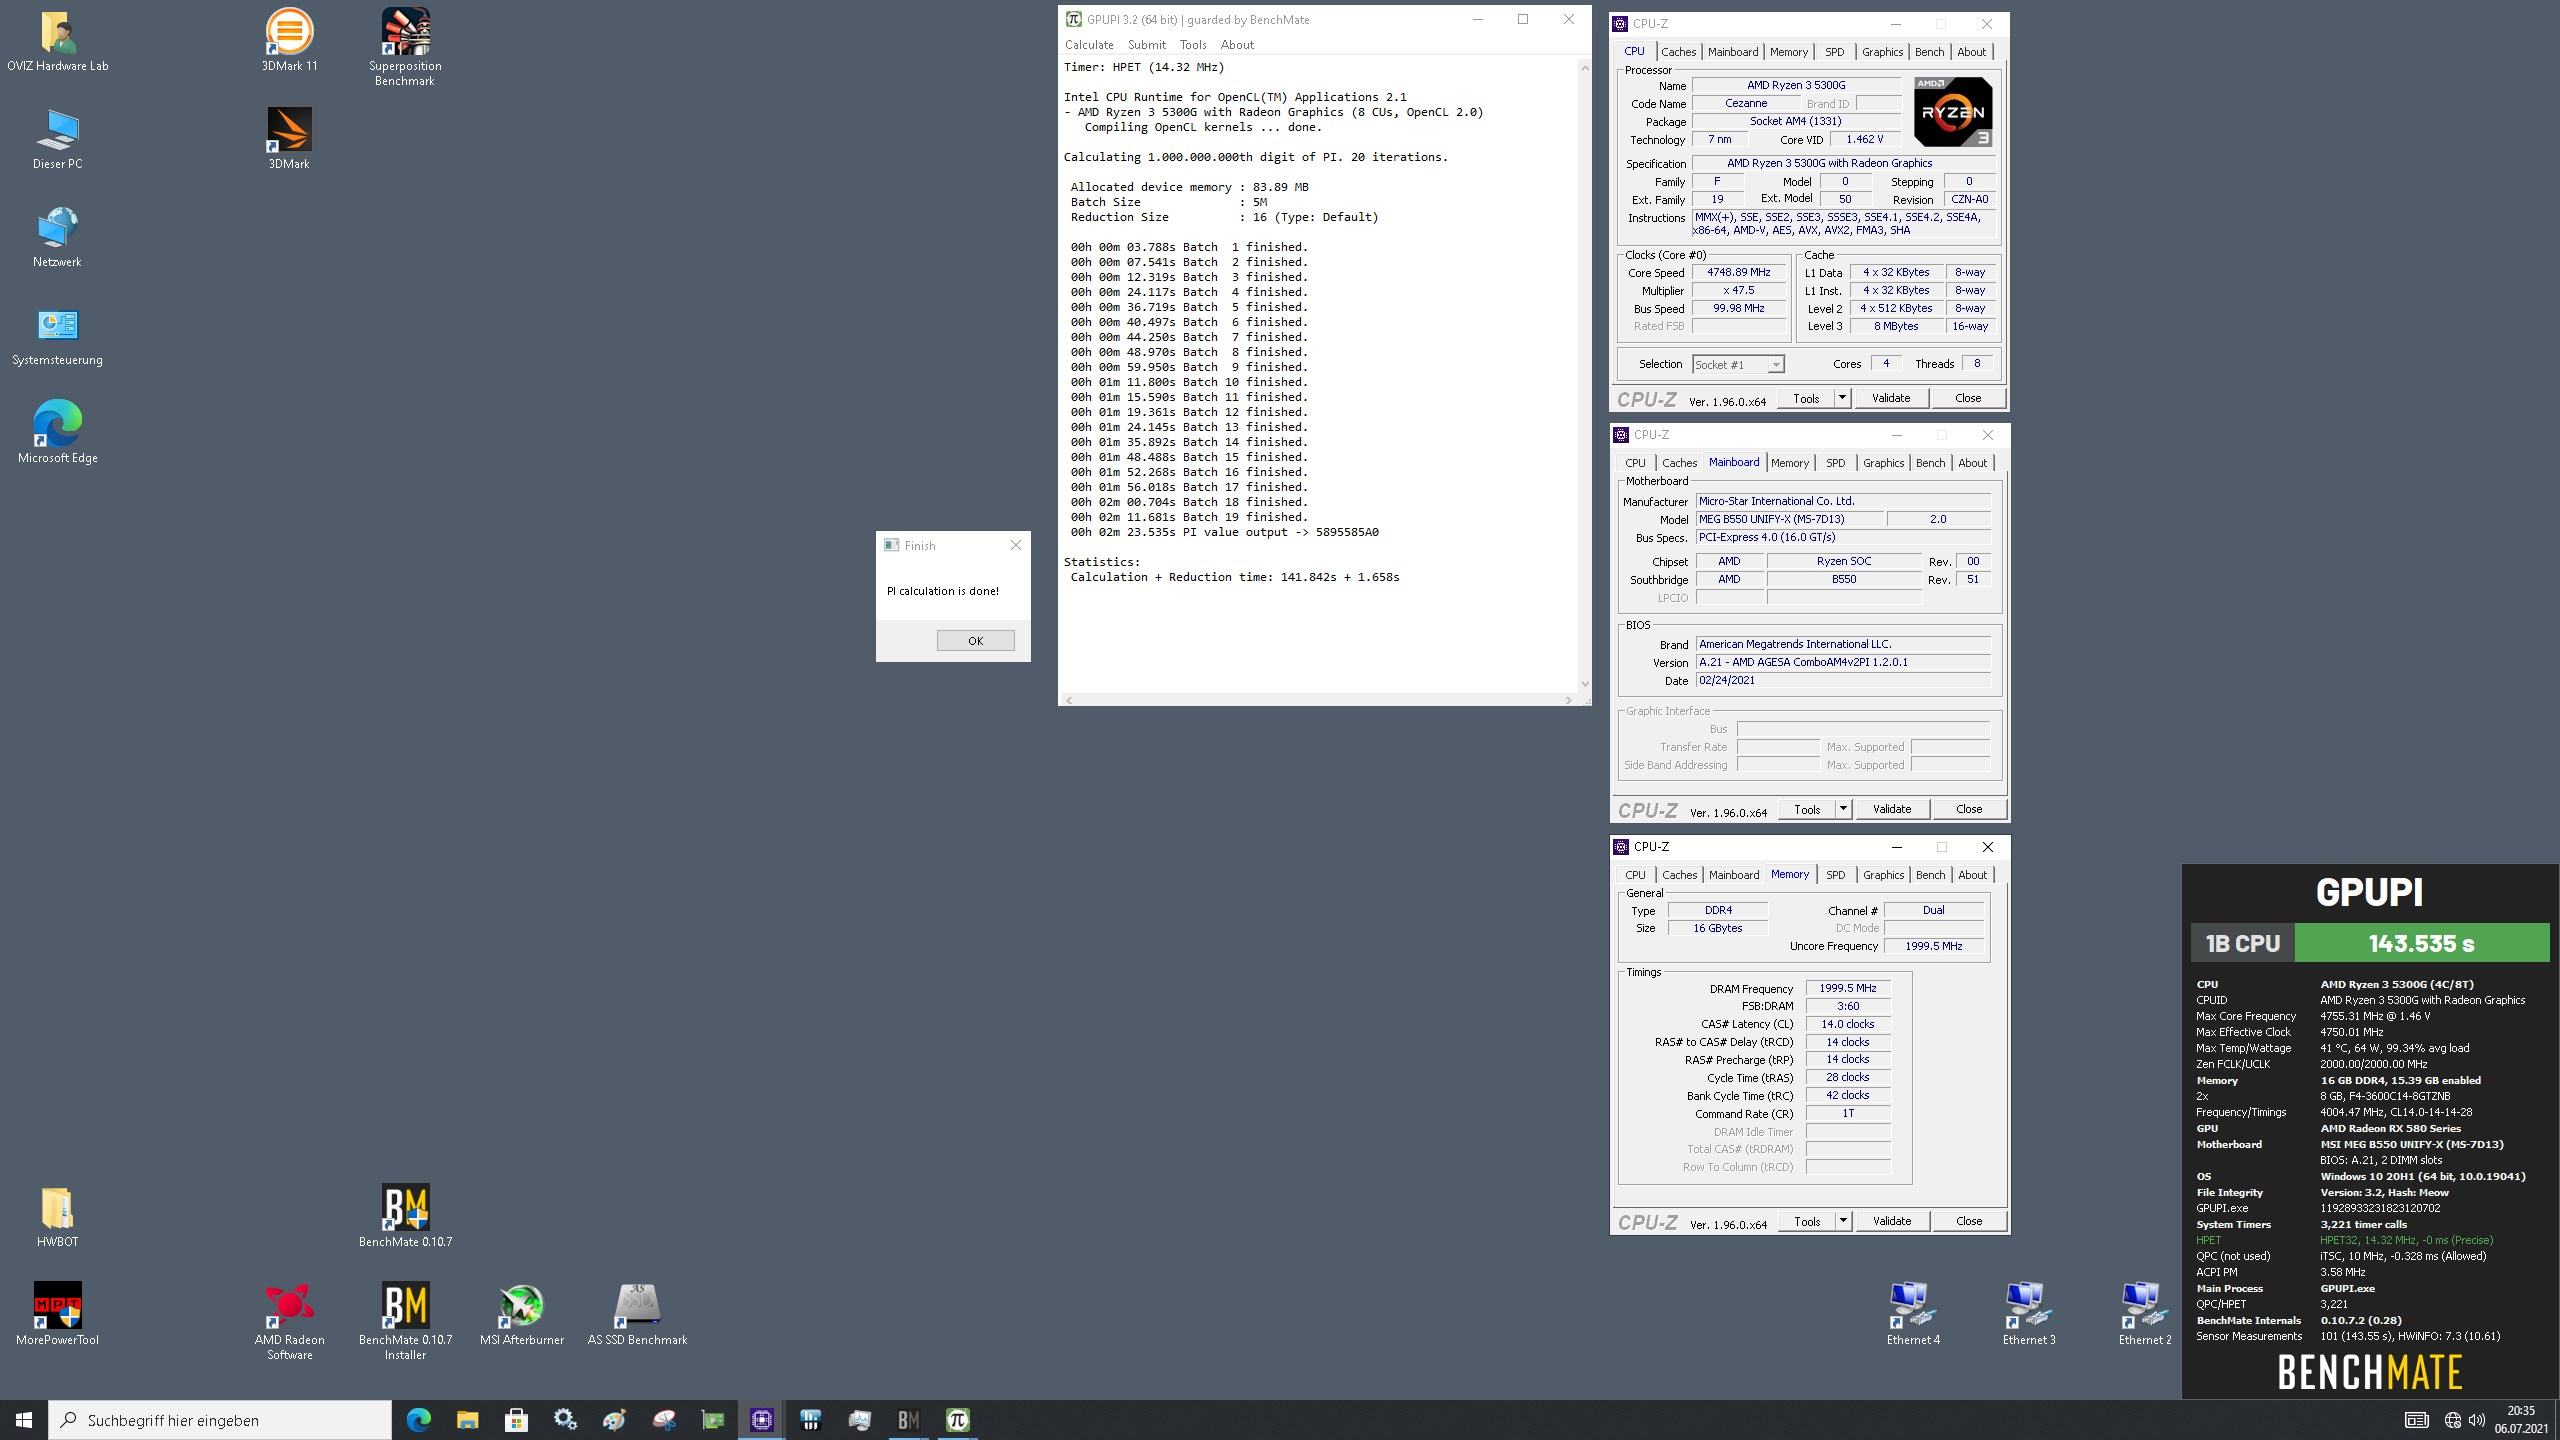Screen dimensions: 2560x1440
Task: Open volume control in system tray
Action: (x=2477, y=1420)
